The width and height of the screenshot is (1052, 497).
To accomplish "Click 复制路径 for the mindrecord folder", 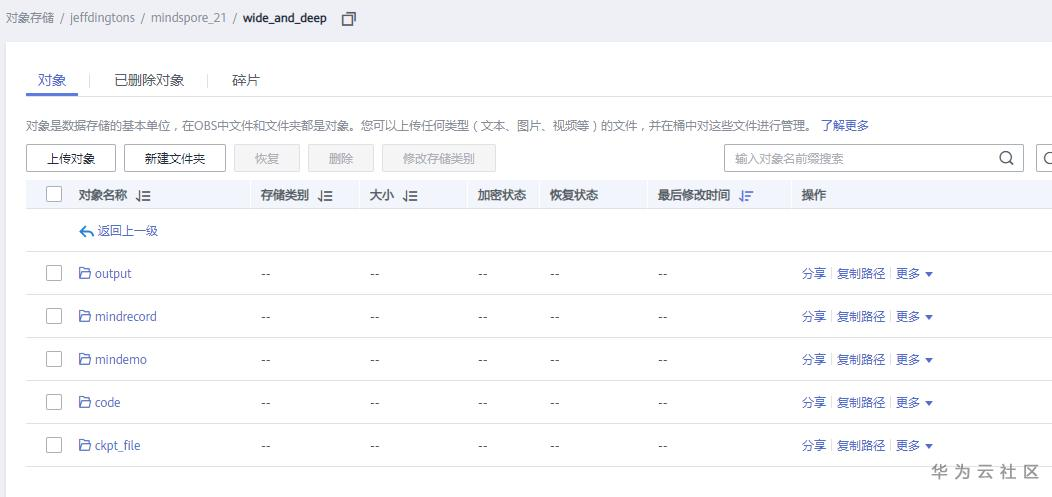I will pyautogui.click(x=861, y=317).
